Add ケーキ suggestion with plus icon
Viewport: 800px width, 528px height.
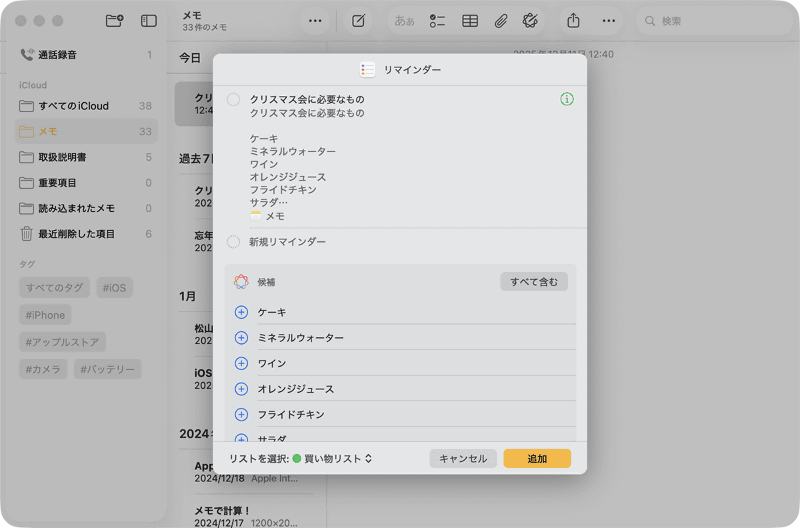coord(241,312)
